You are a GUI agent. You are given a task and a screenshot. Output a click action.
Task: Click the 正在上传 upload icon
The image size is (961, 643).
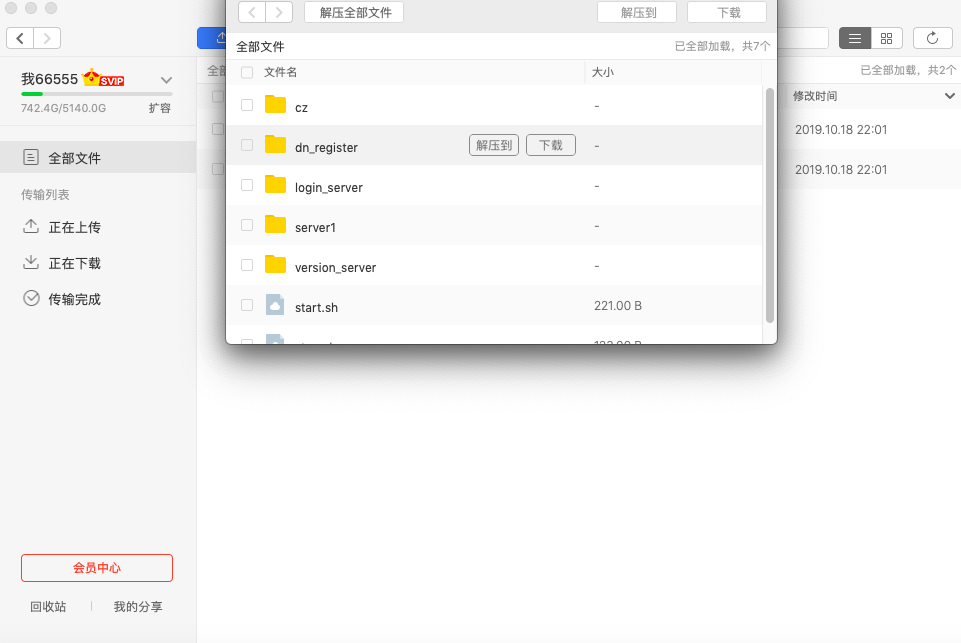[x=31, y=227]
